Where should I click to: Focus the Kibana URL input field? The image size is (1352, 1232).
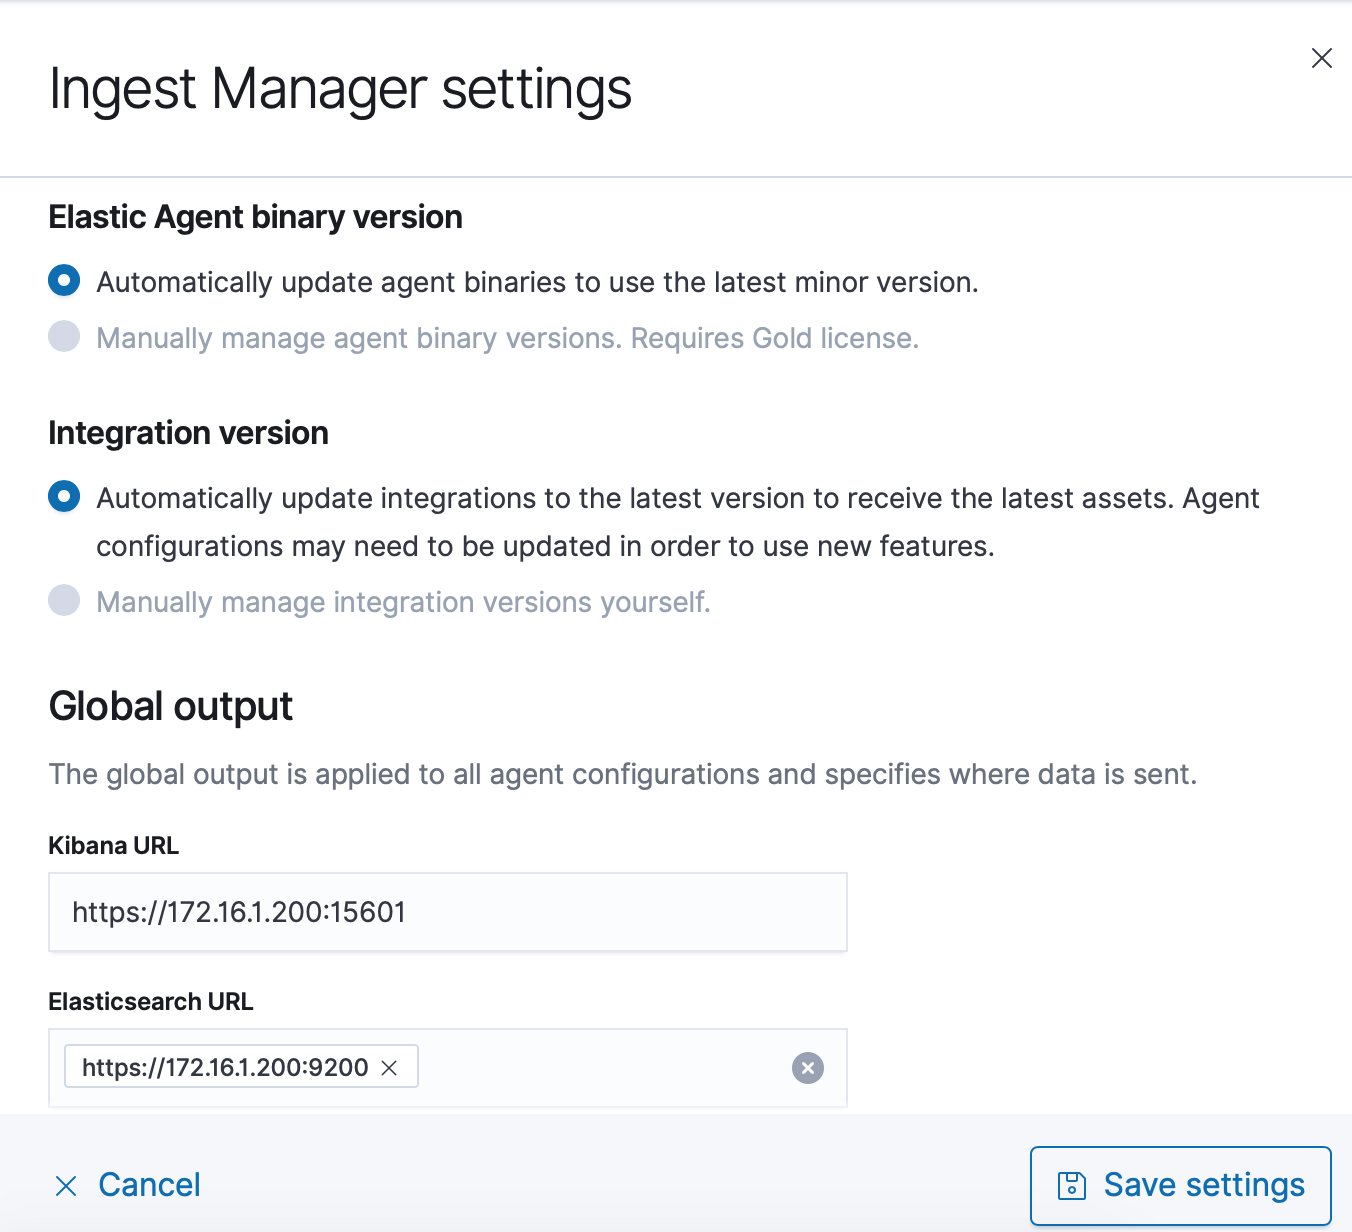pos(447,911)
